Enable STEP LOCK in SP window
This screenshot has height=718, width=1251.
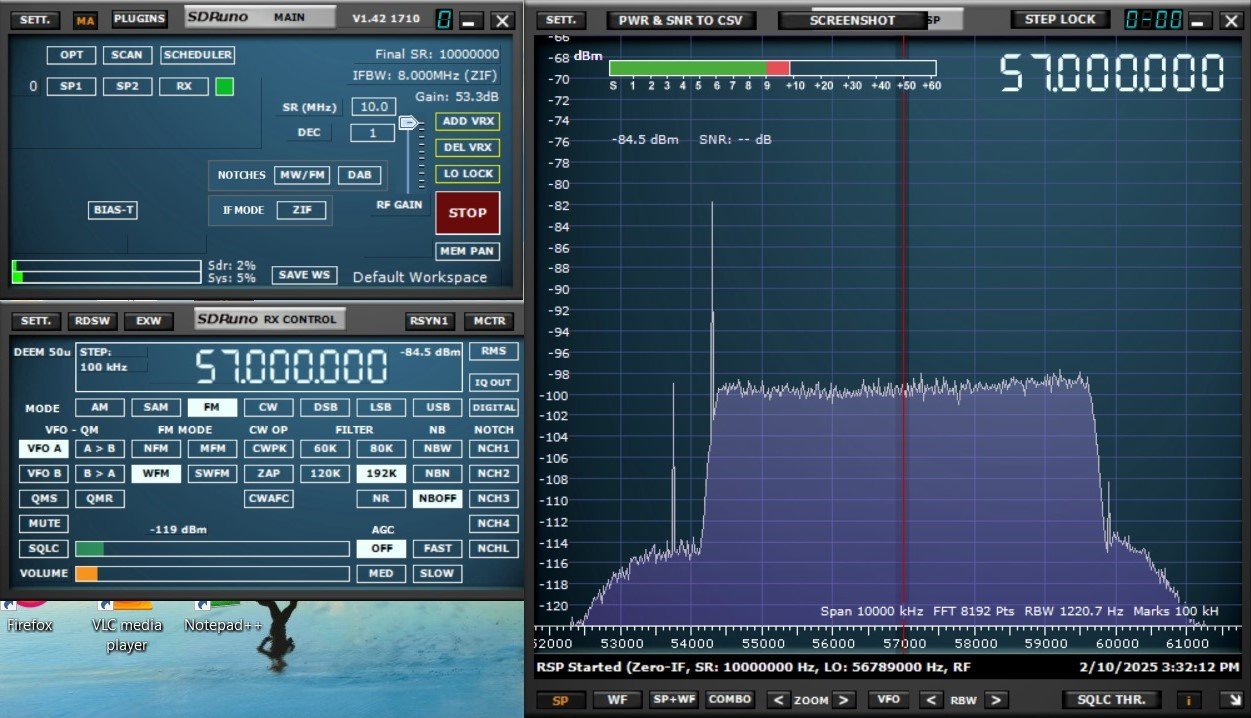(1061, 20)
